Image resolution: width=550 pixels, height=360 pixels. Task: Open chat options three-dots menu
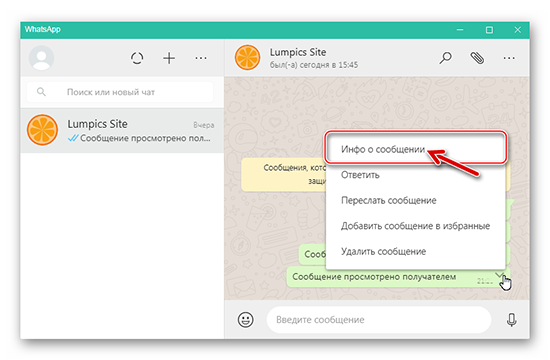[509, 58]
